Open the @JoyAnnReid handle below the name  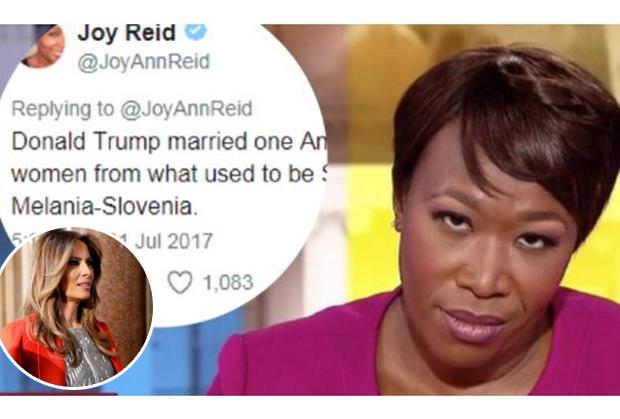coord(144,62)
